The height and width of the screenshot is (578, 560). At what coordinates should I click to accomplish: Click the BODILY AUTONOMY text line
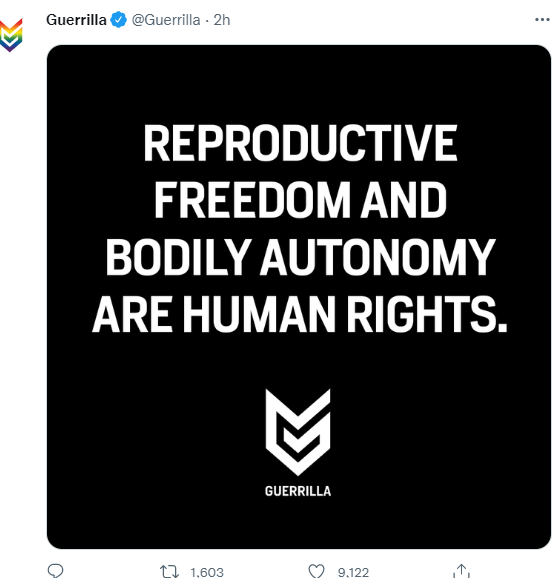point(300,257)
